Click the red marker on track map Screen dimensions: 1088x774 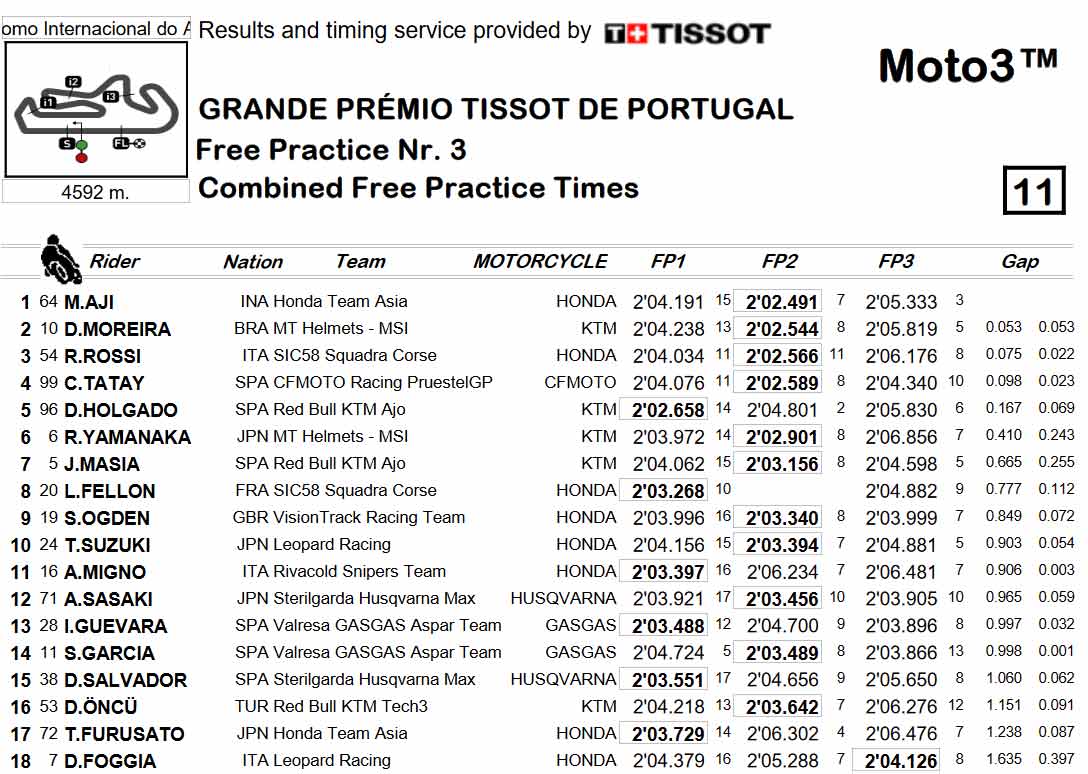(x=81, y=158)
